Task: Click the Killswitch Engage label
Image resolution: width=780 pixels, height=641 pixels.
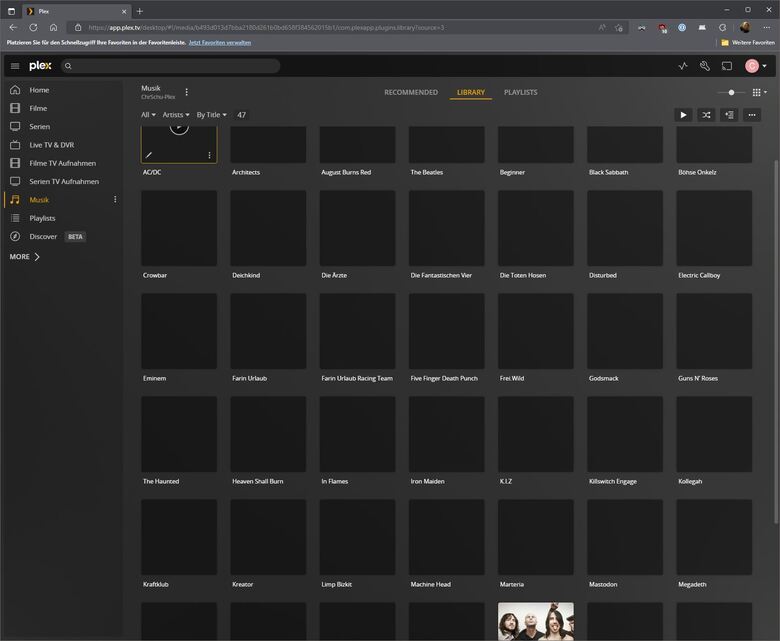Action: pyautogui.click(x=612, y=481)
